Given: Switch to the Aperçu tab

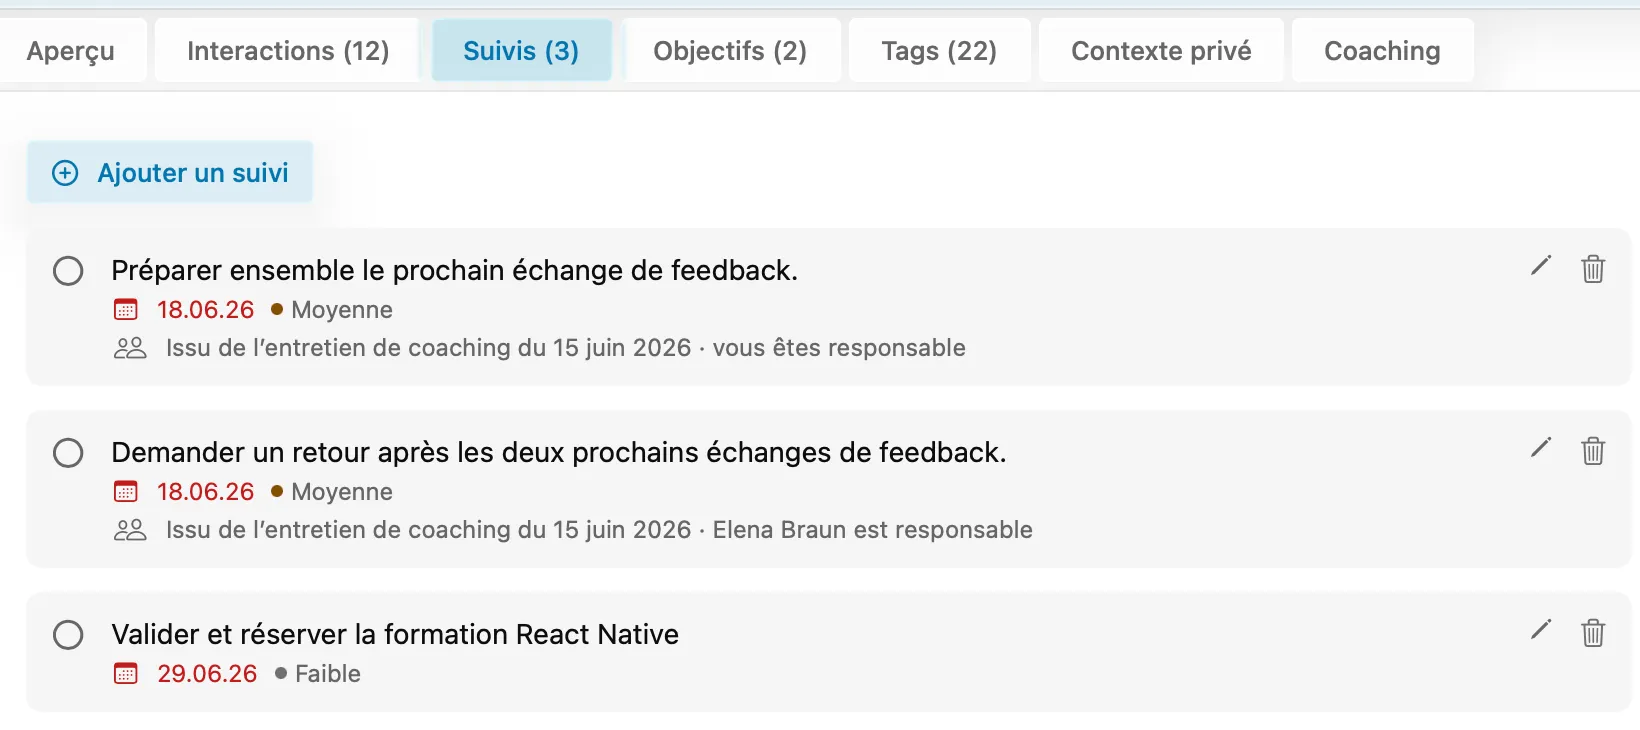Looking at the screenshot, I should (71, 51).
